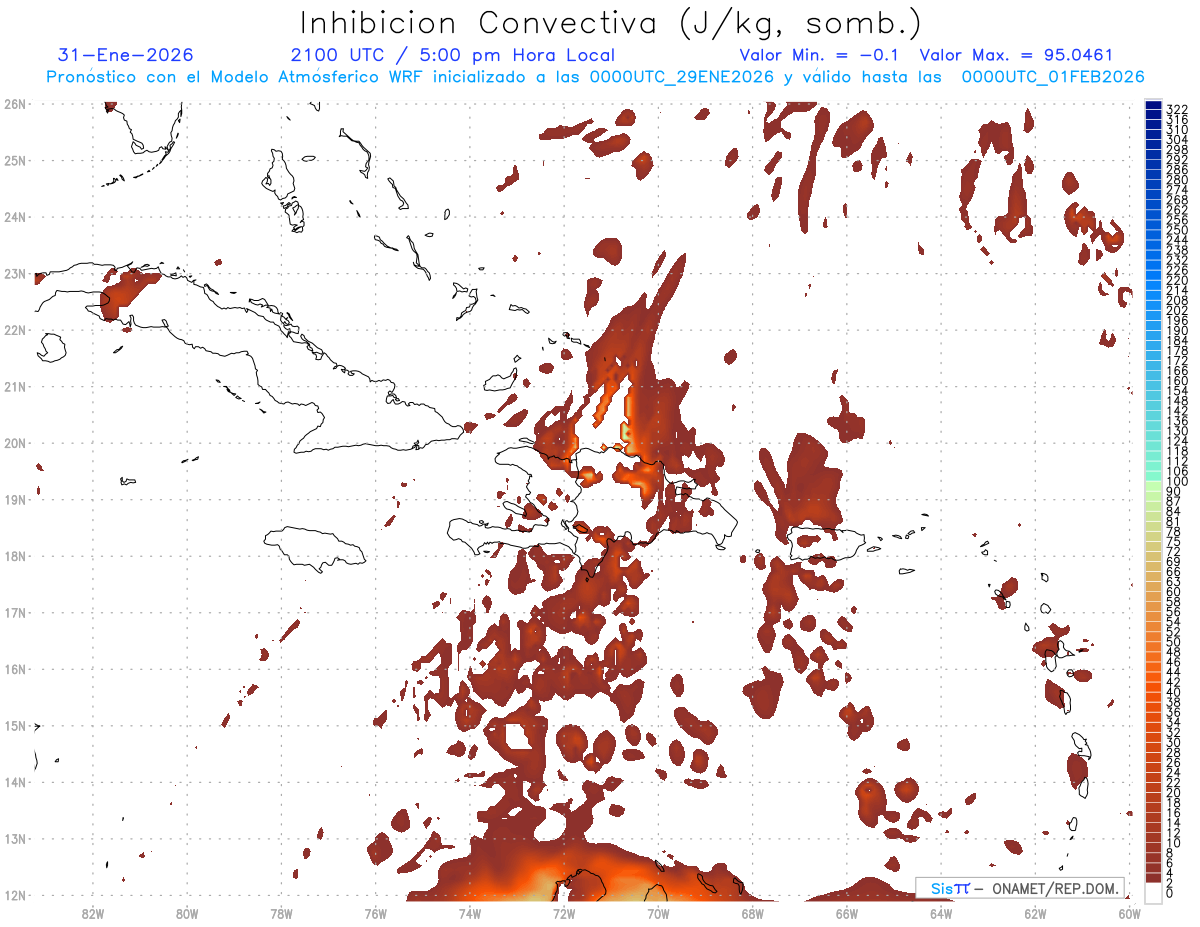Click the latitude axis label "15N"

15,725
